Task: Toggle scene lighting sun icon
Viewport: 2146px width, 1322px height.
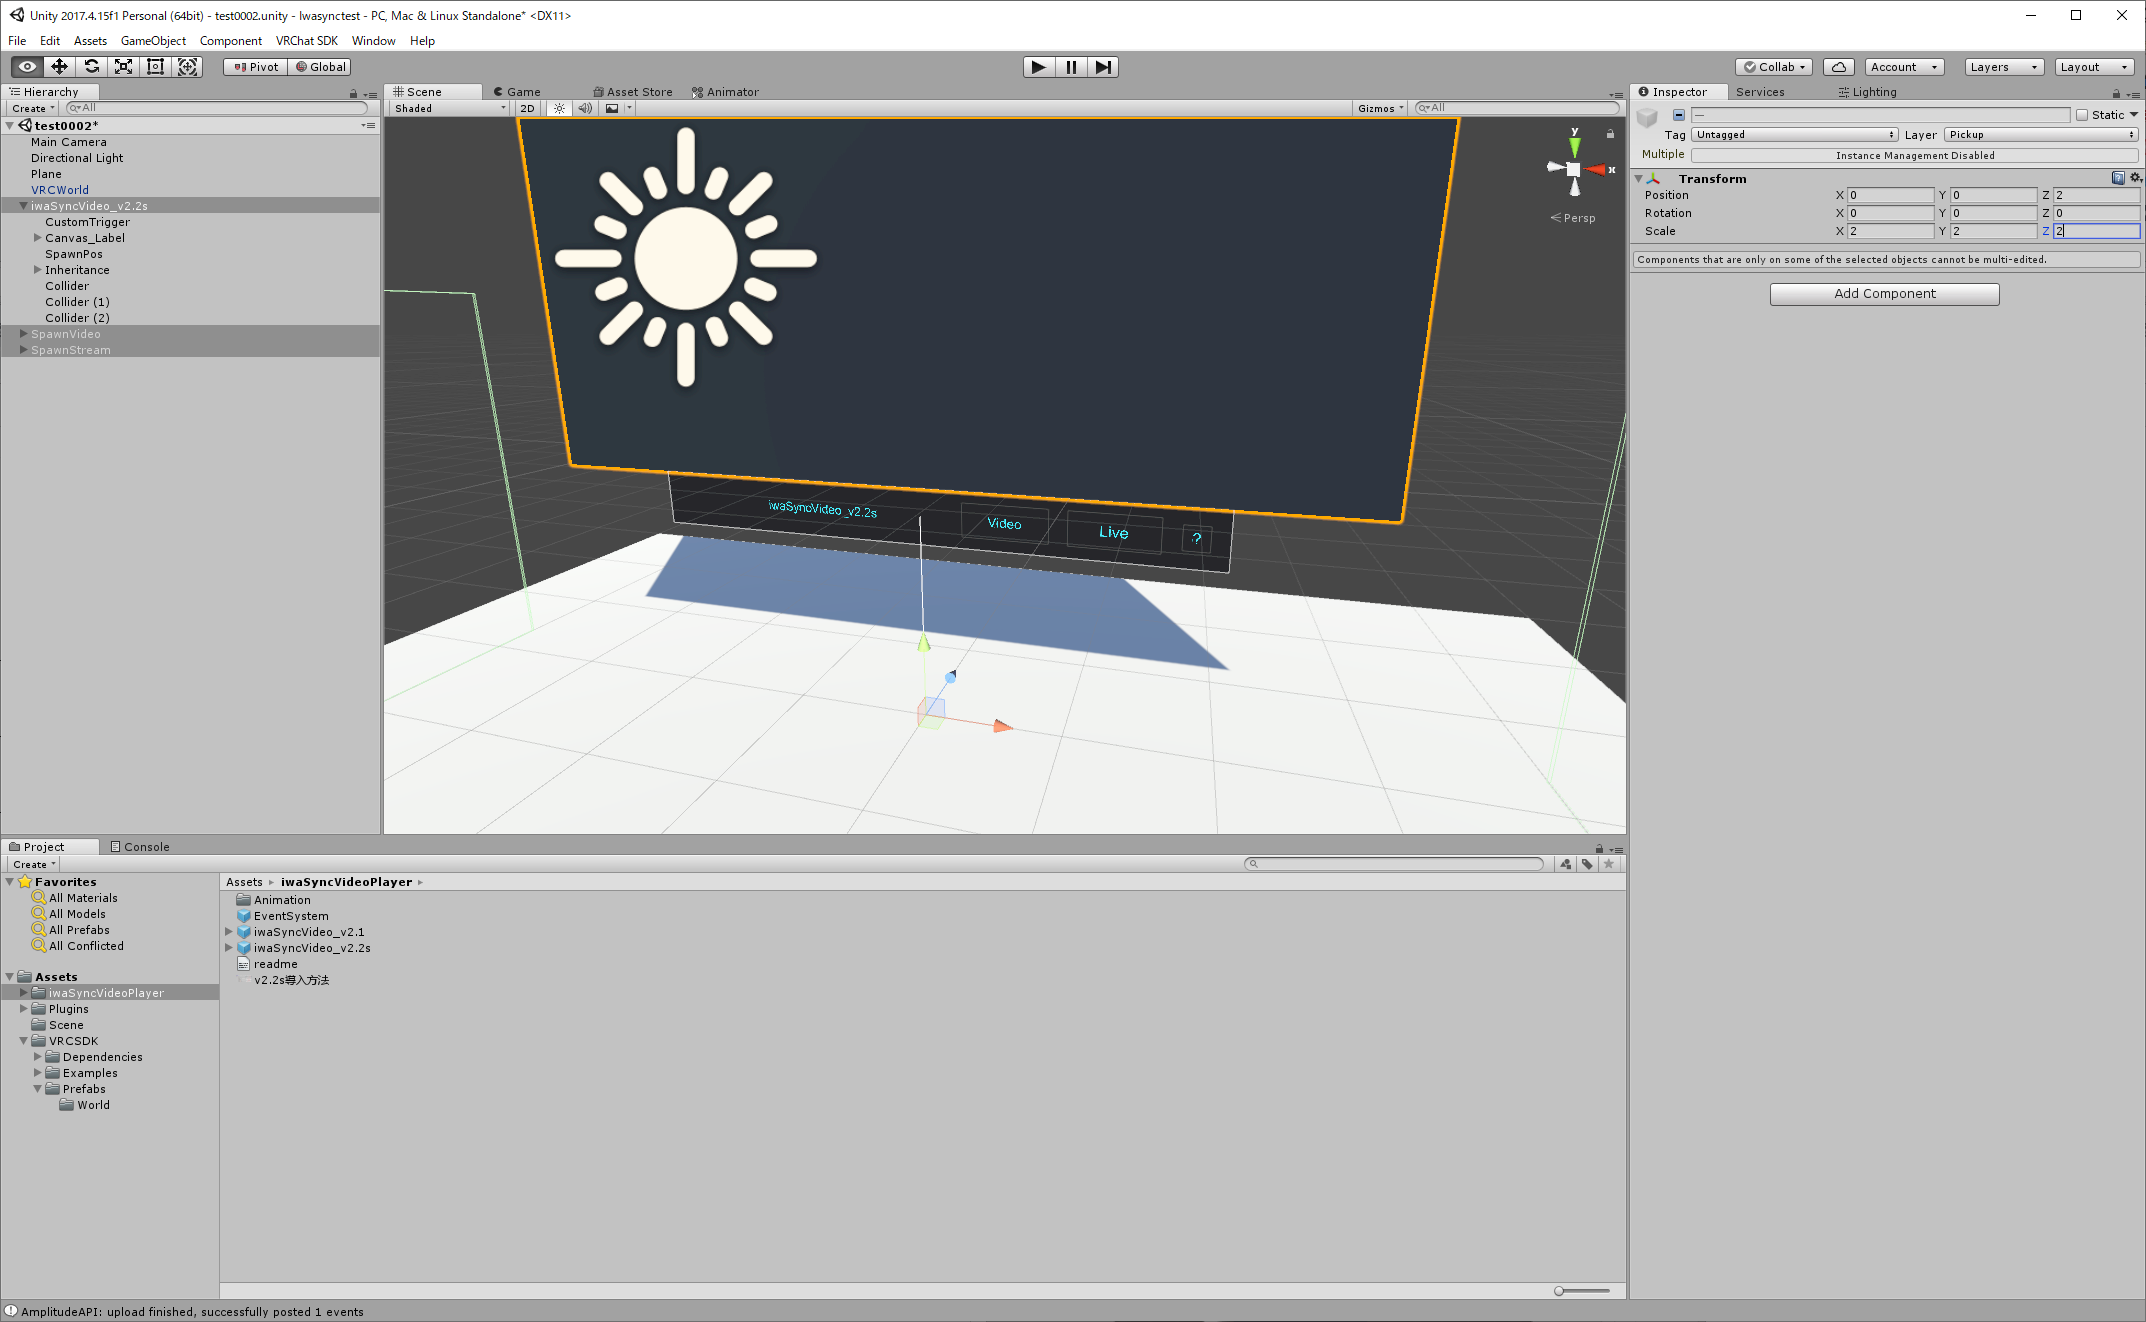Action: tap(559, 108)
